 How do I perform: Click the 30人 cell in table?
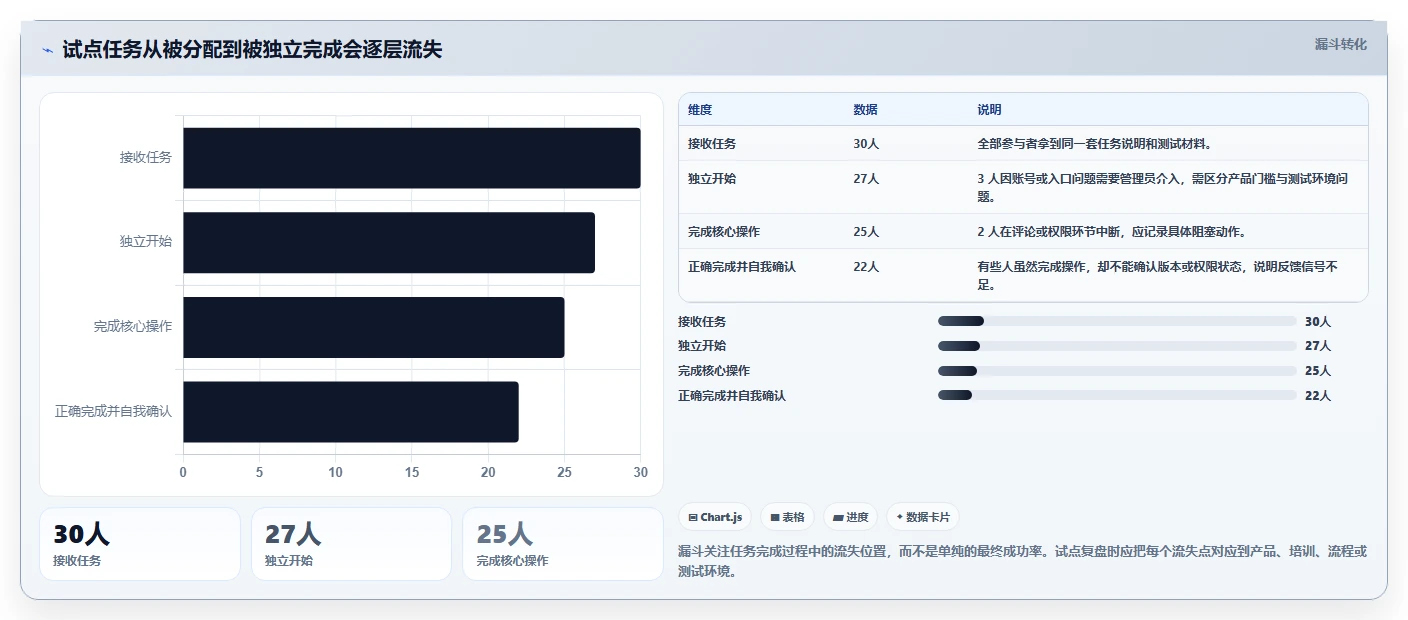[x=866, y=144]
